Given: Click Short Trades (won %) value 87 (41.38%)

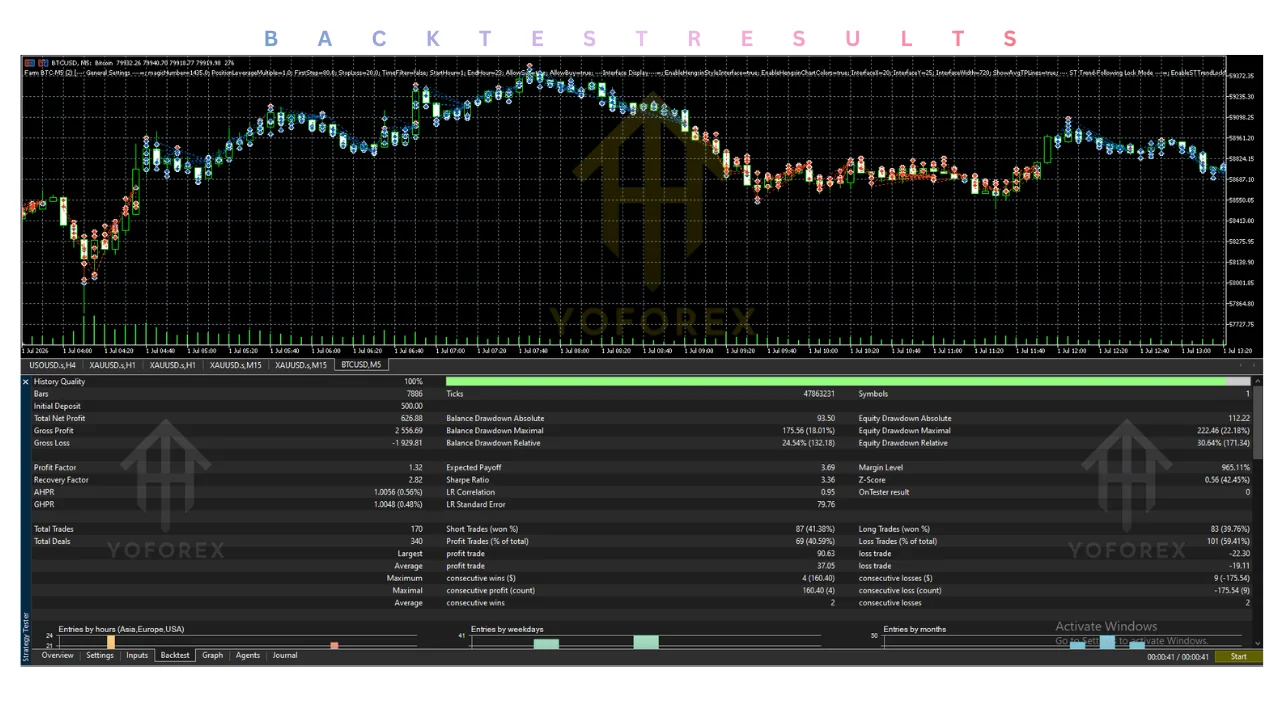Looking at the screenshot, I should coord(815,529).
